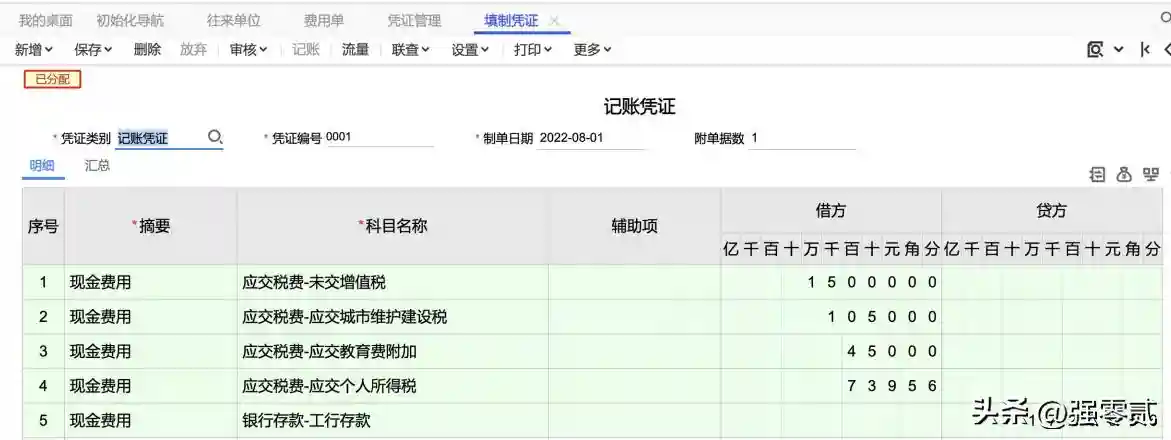Image resolution: width=1171 pixels, height=440 pixels.
Task: Expand the 保存 dropdown
Action: [93, 49]
